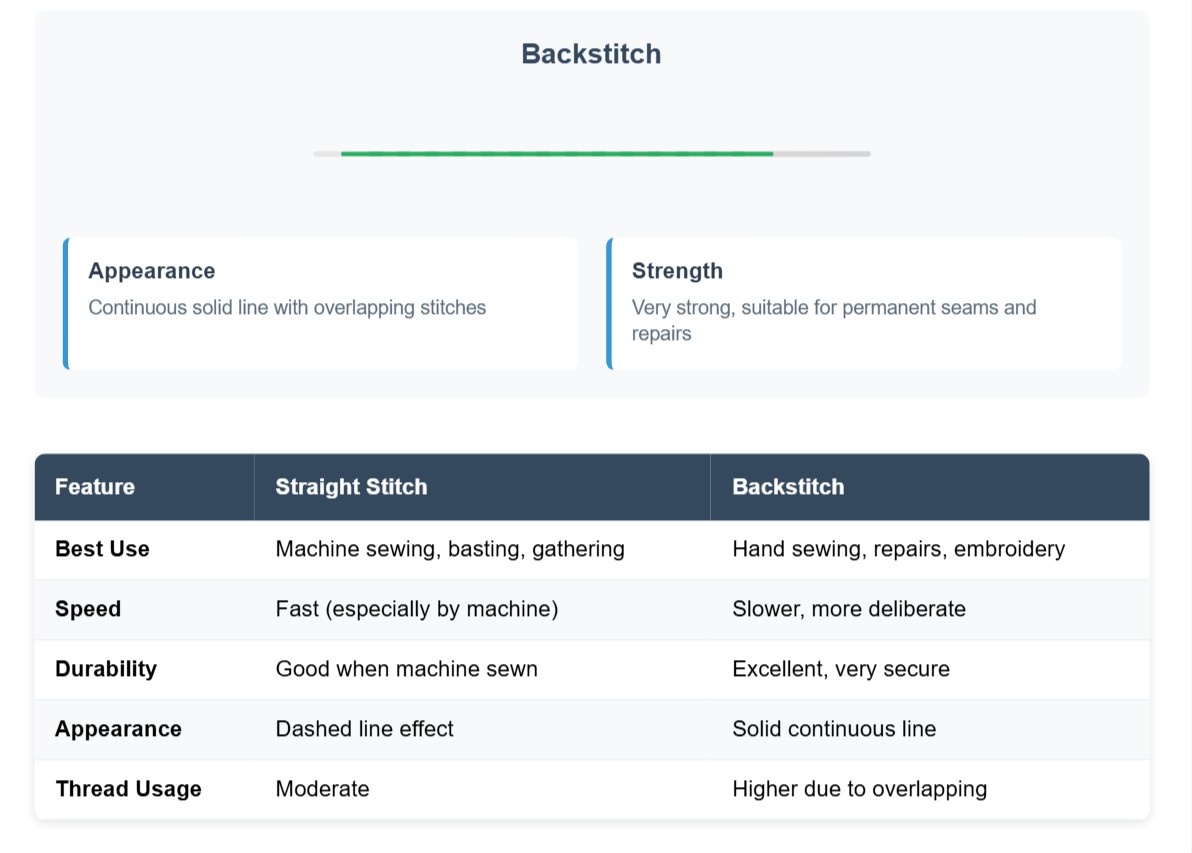Click "Fast (especially by machine)" cell
Screen dimensions: 1192x853
coord(417,609)
